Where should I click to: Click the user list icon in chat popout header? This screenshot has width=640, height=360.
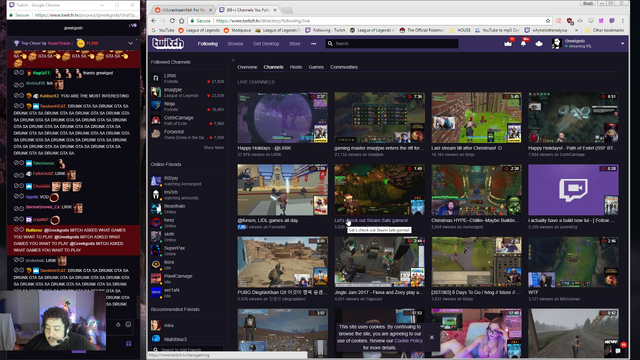[x=133, y=25]
